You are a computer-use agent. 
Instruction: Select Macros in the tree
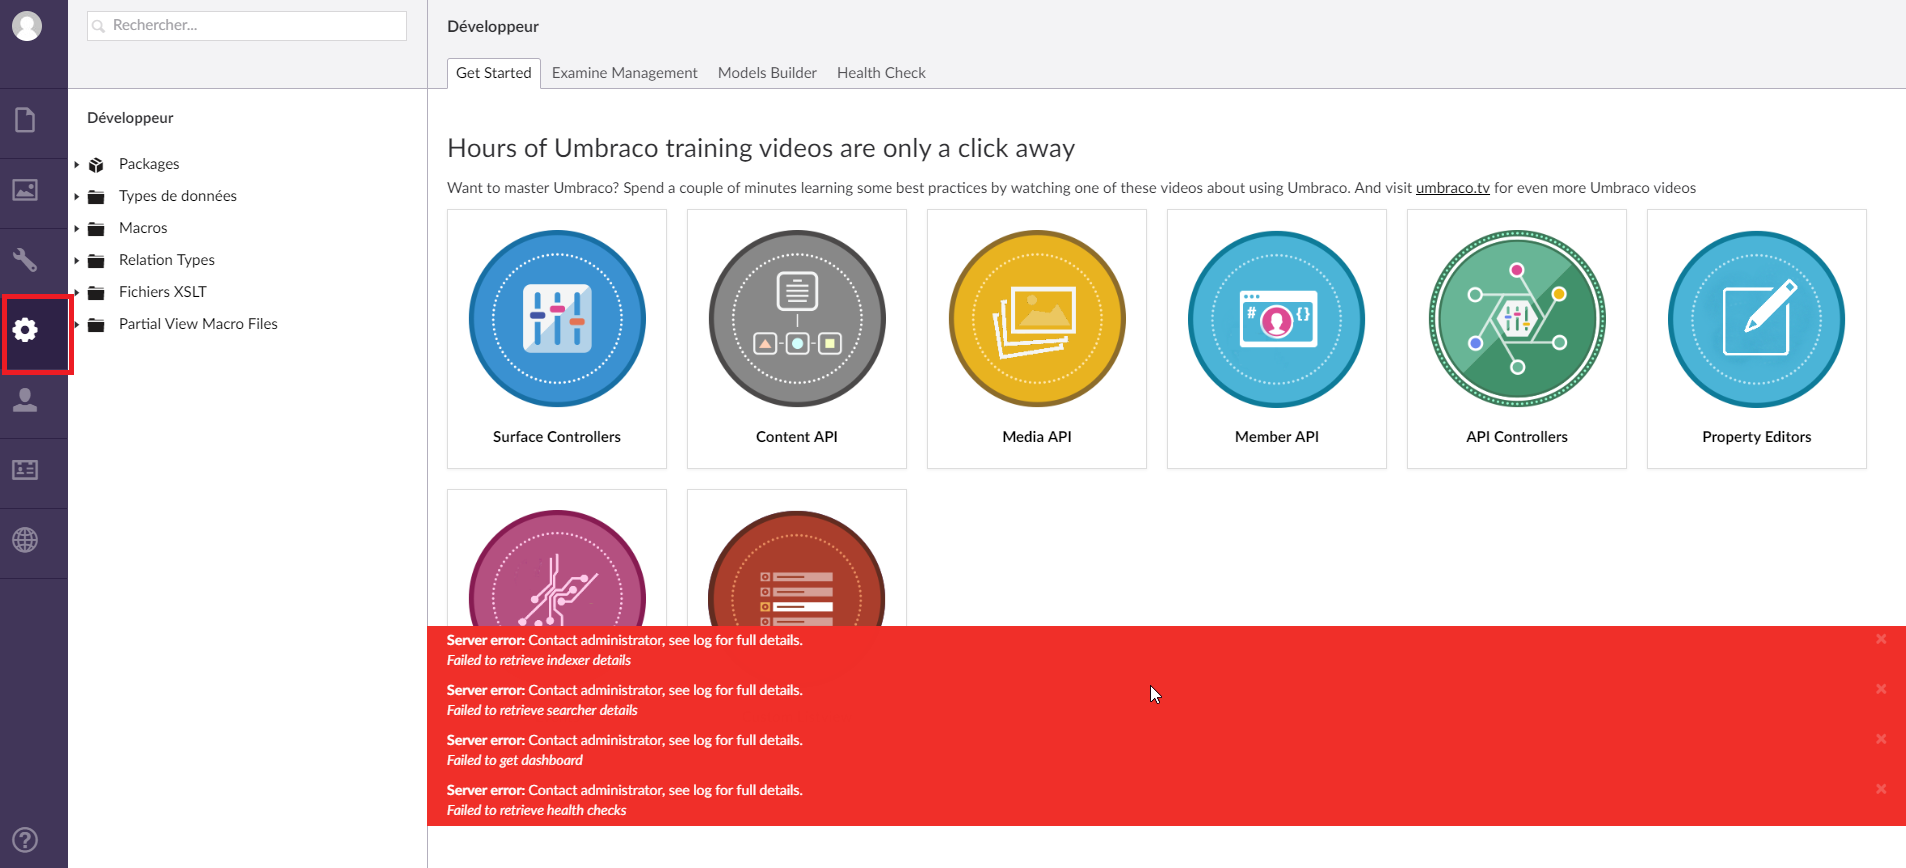click(143, 228)
